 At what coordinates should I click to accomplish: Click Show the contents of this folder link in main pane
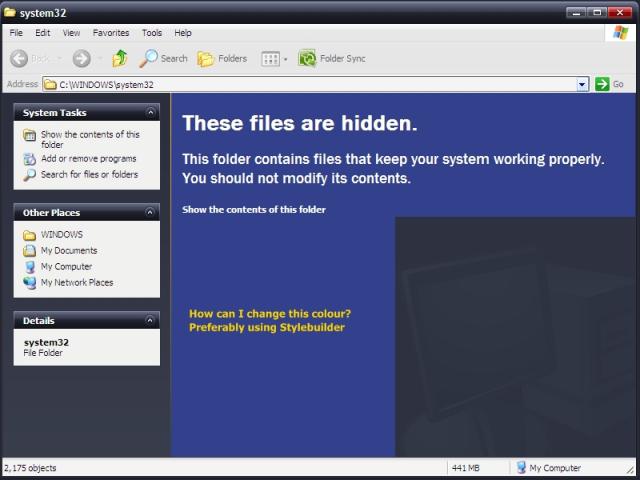point(254,210)
